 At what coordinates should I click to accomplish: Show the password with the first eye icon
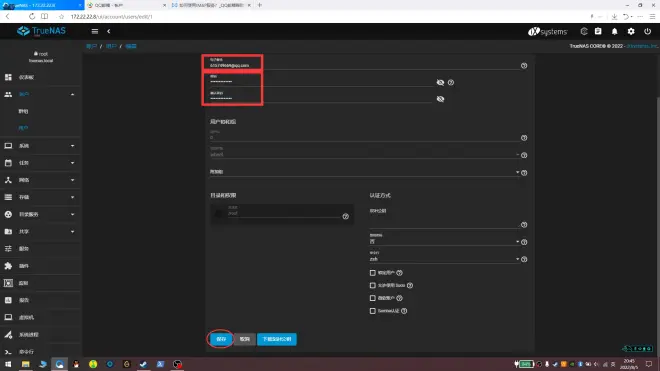click(440, 83)
